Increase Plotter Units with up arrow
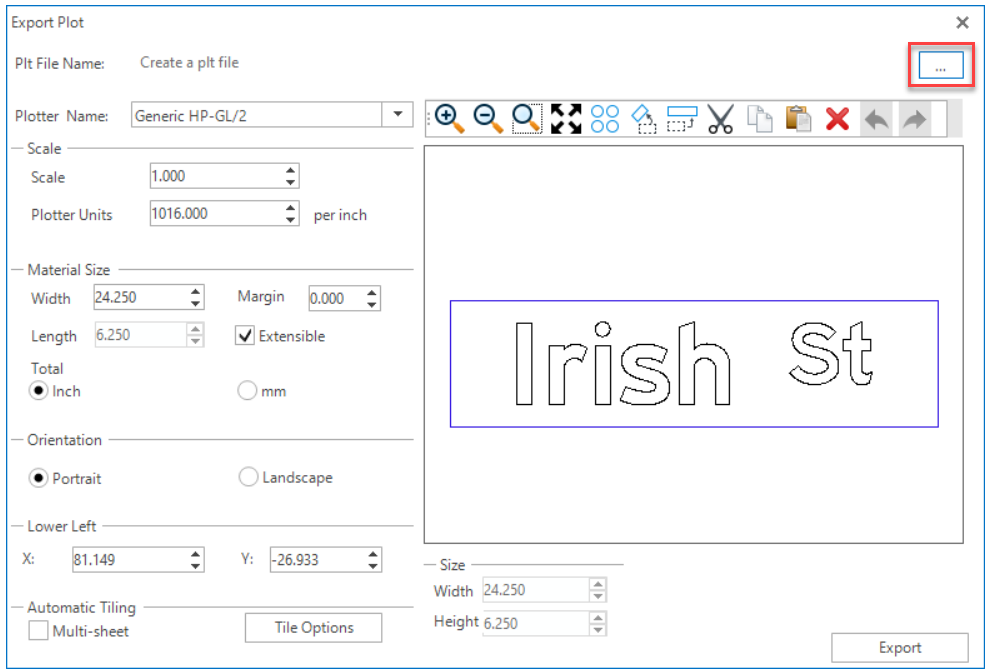This screenshot has height=672, width=990. pyautogui.click(x=290, y=208)
